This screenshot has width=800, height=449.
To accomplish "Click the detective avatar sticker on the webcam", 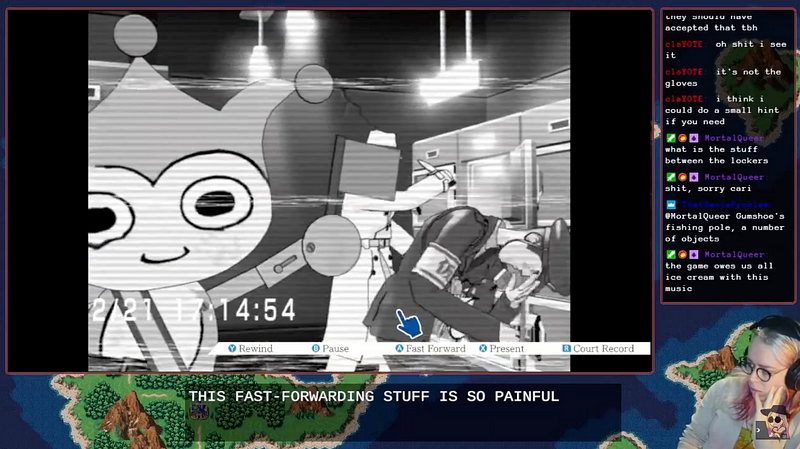I will tap(774, 421).
